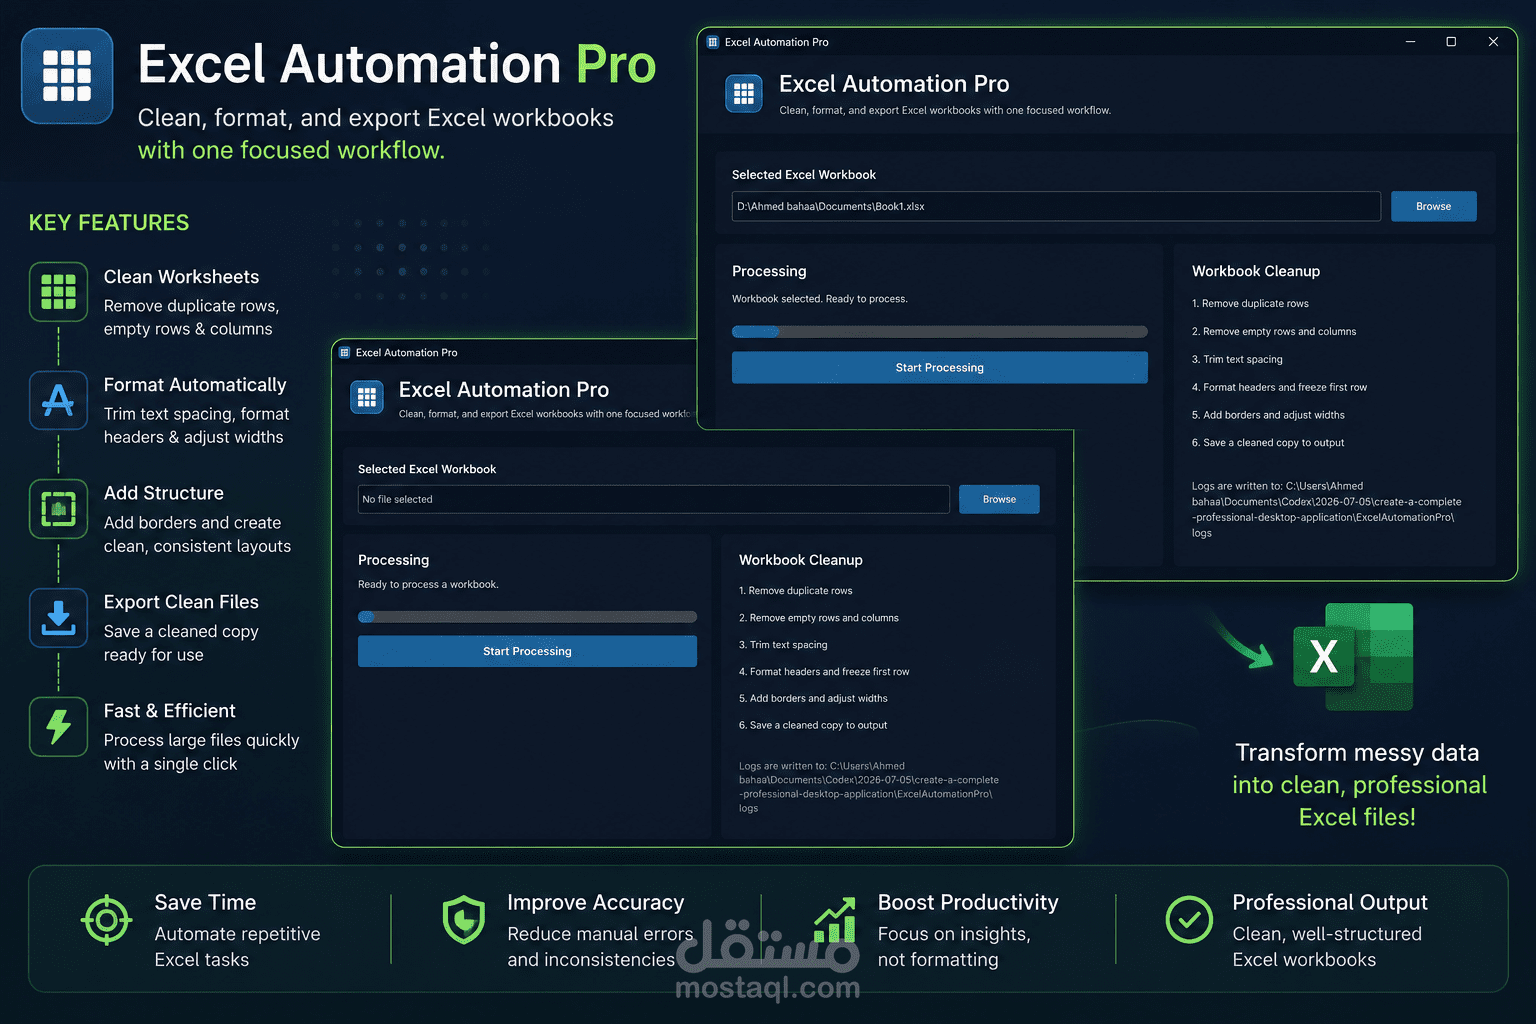Click the logs path text in back window

[1326, 510]
